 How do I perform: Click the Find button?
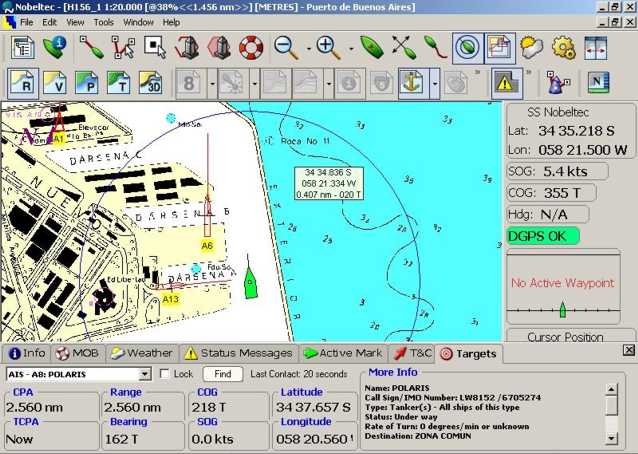(x=223, y=373)
